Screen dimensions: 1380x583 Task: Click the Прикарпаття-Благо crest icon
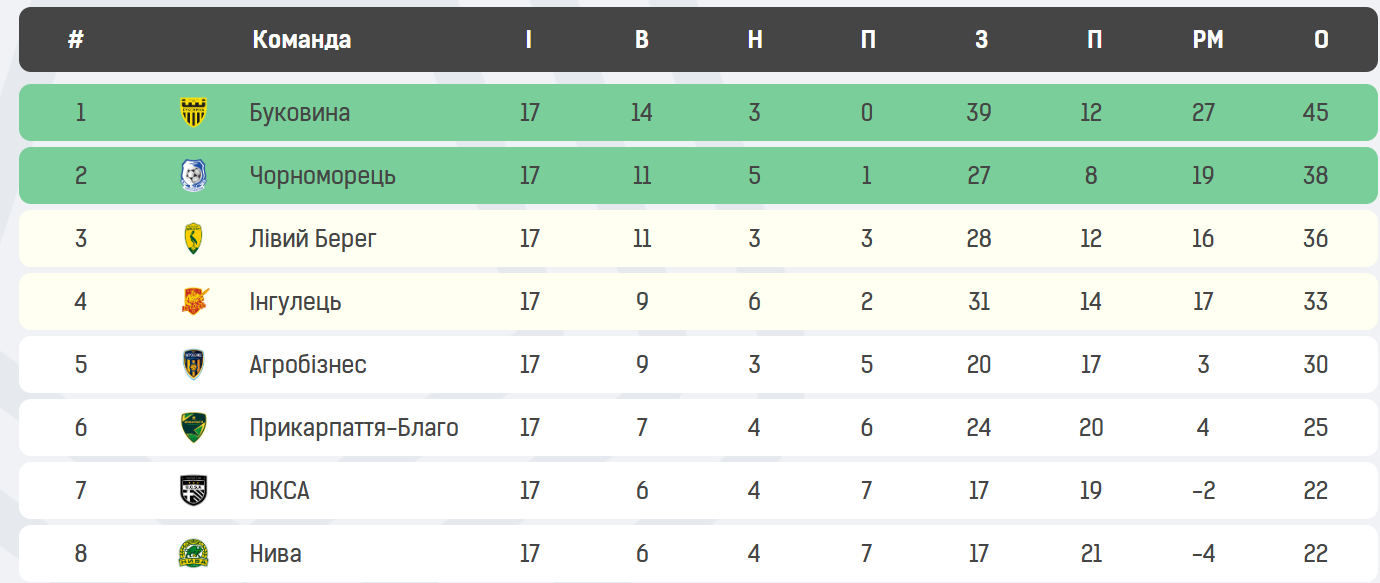tap(193, 427)
